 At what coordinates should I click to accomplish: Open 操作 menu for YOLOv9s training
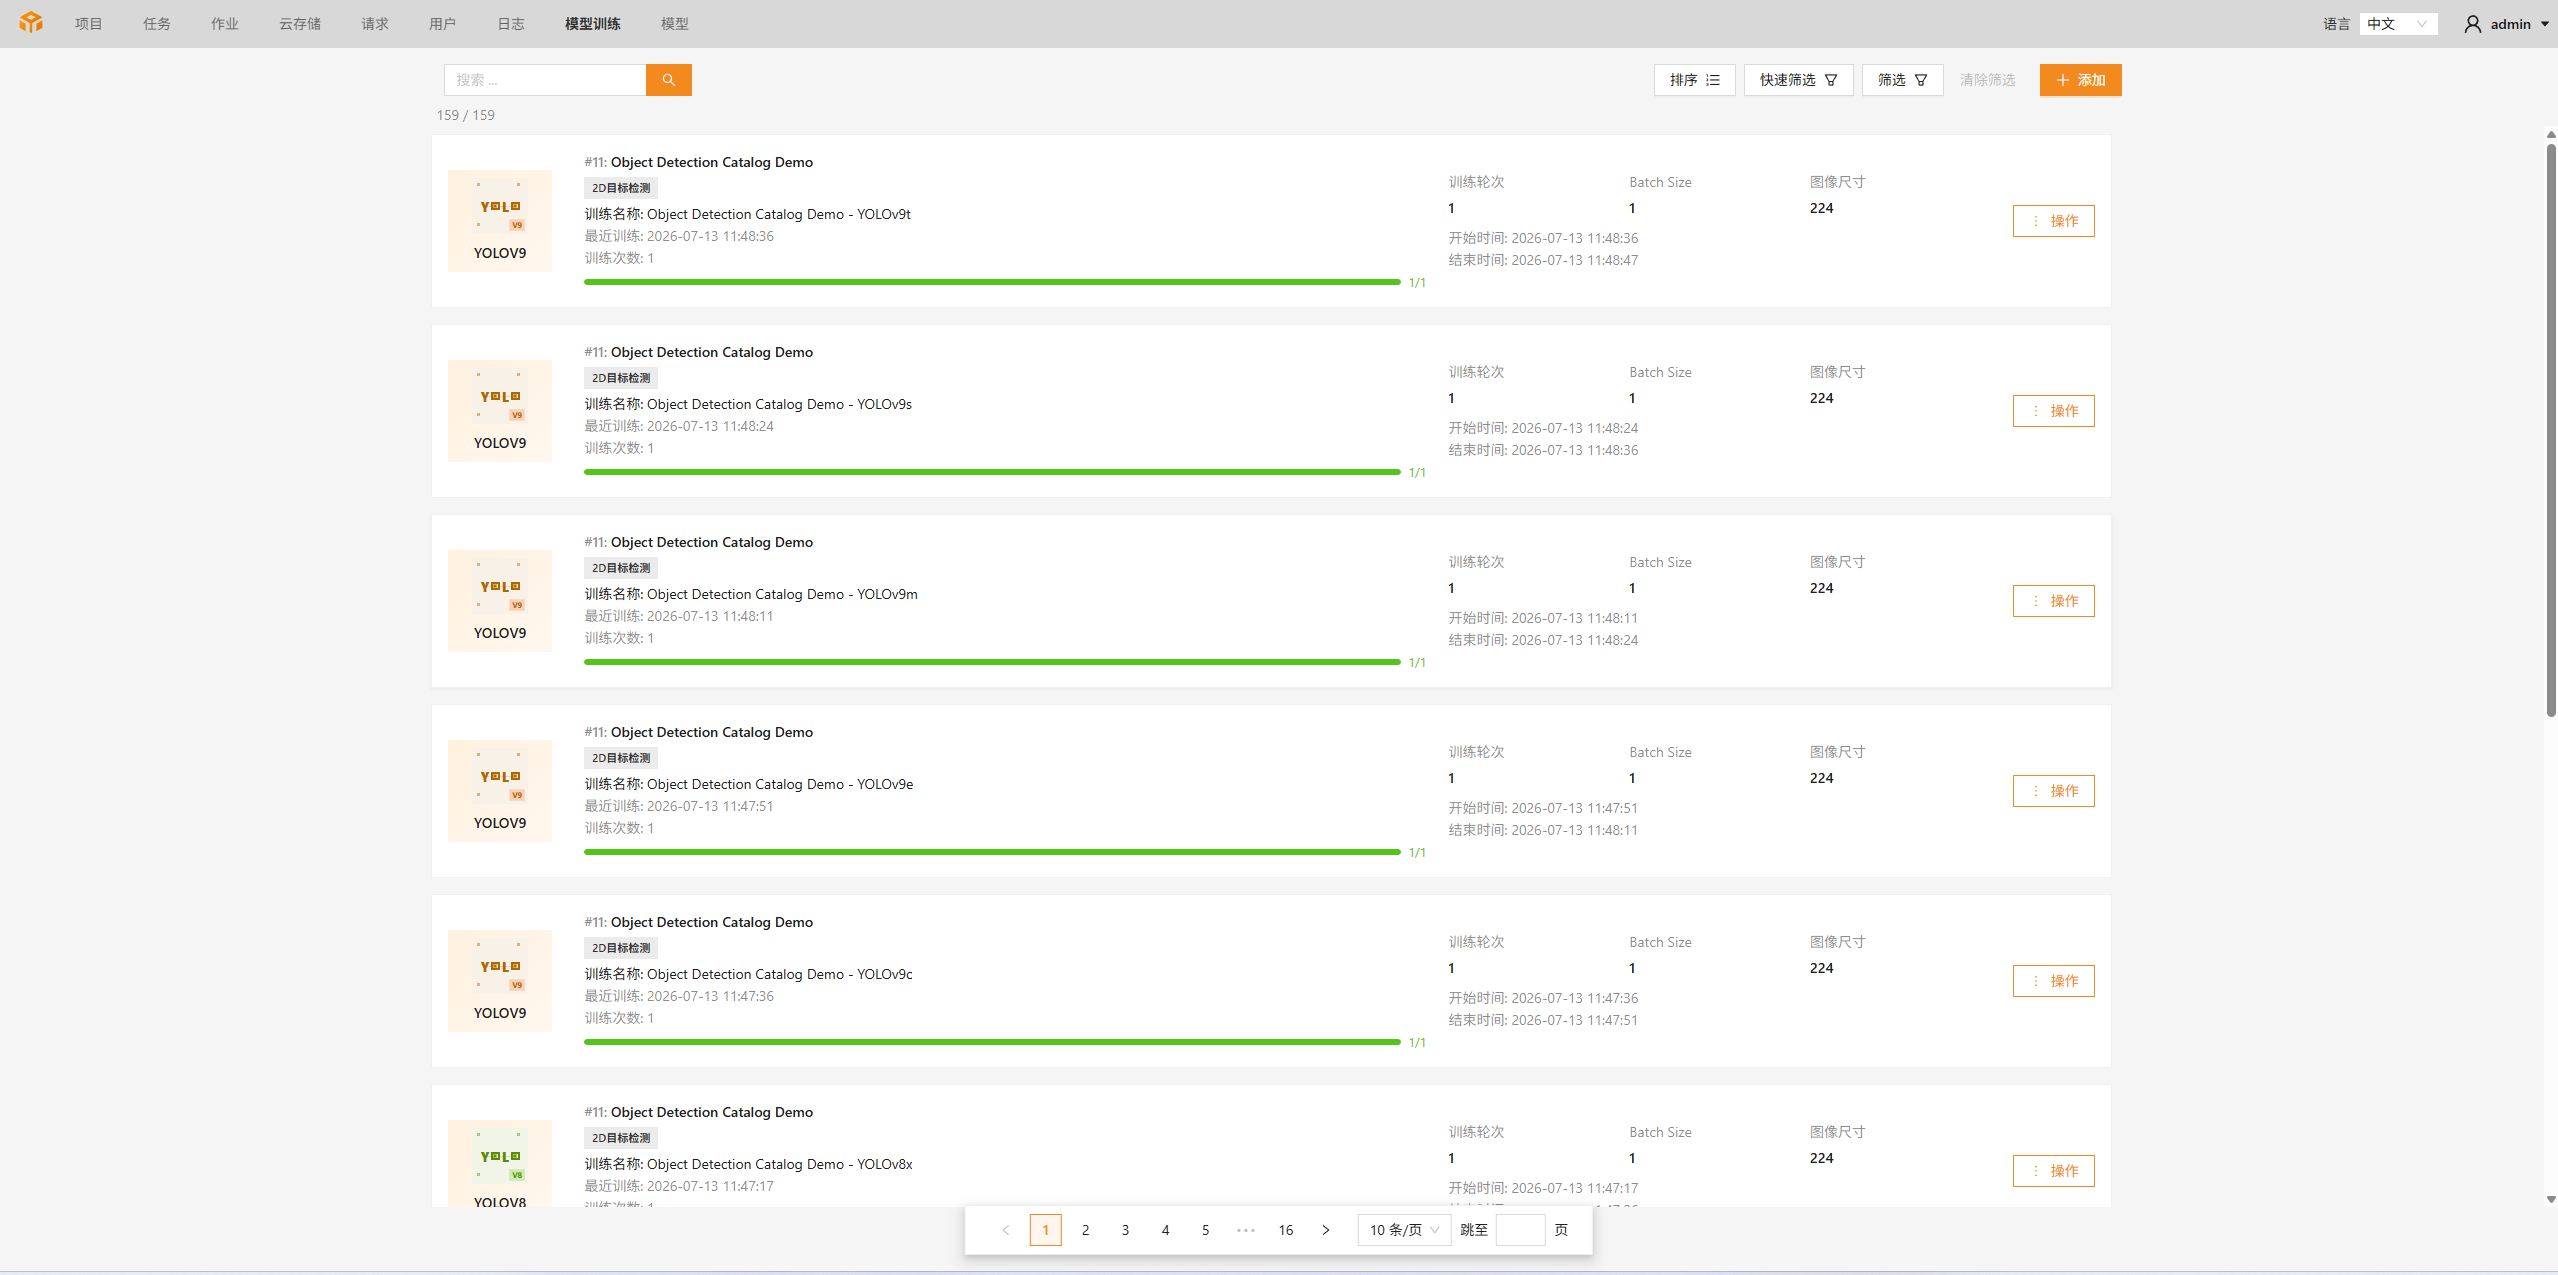[x=2054, y=411]
